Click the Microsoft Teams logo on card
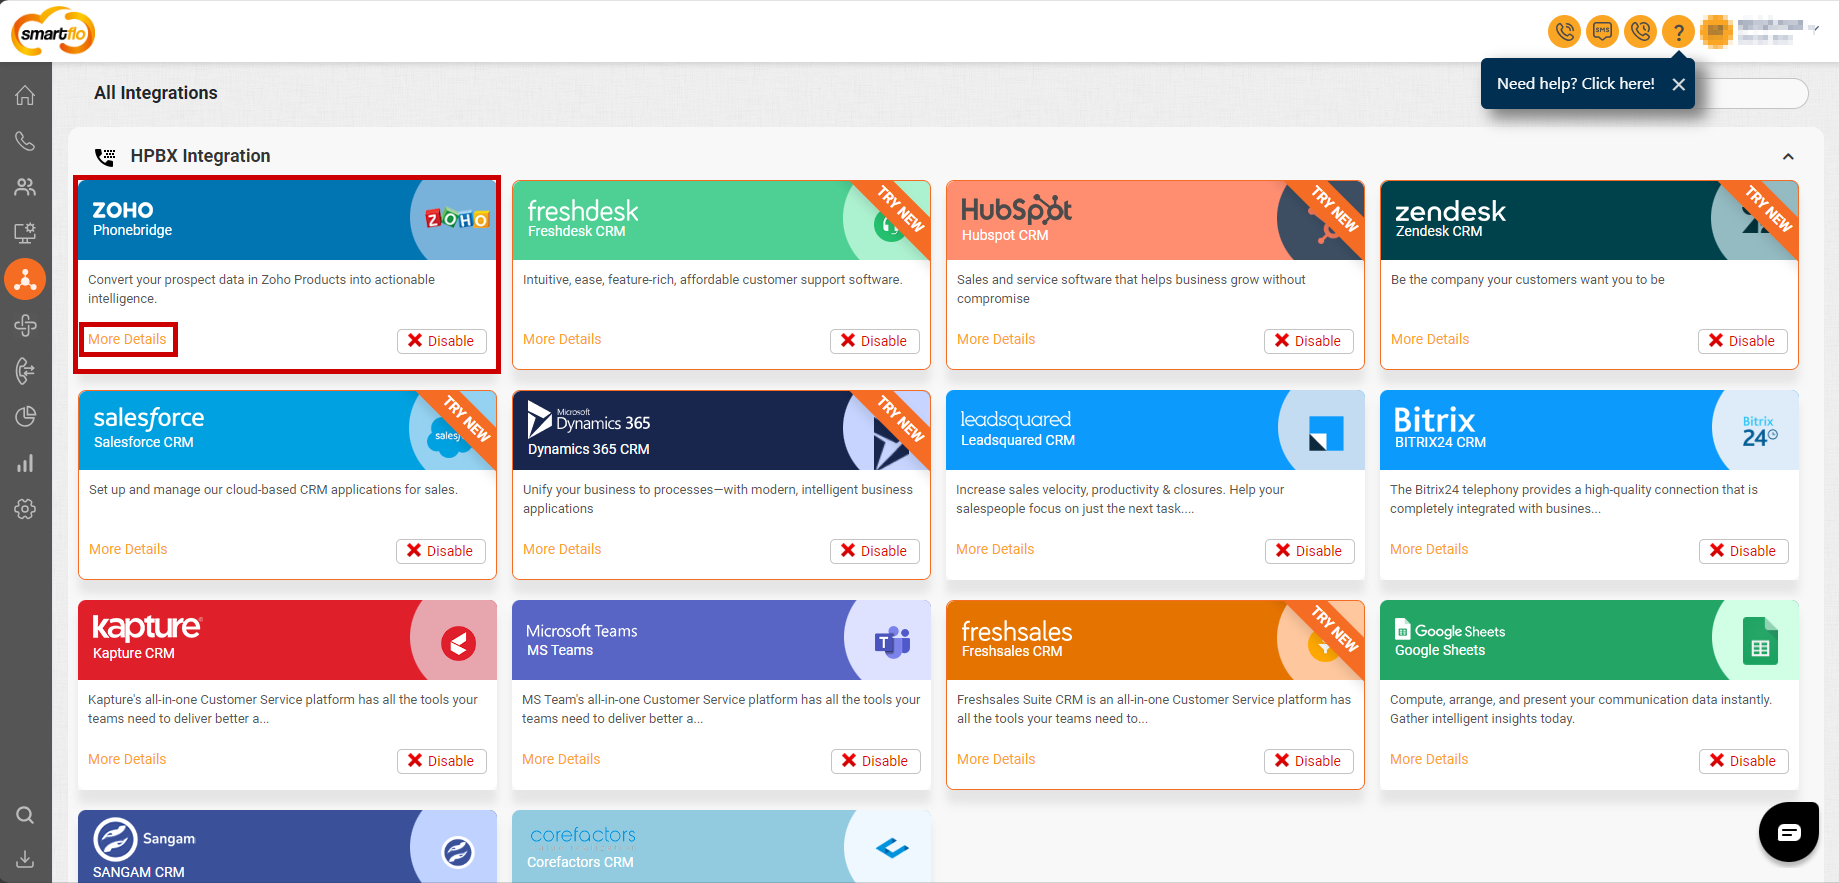The height and width of the screenshot is (883, 1839). click(x=892, y=641)
